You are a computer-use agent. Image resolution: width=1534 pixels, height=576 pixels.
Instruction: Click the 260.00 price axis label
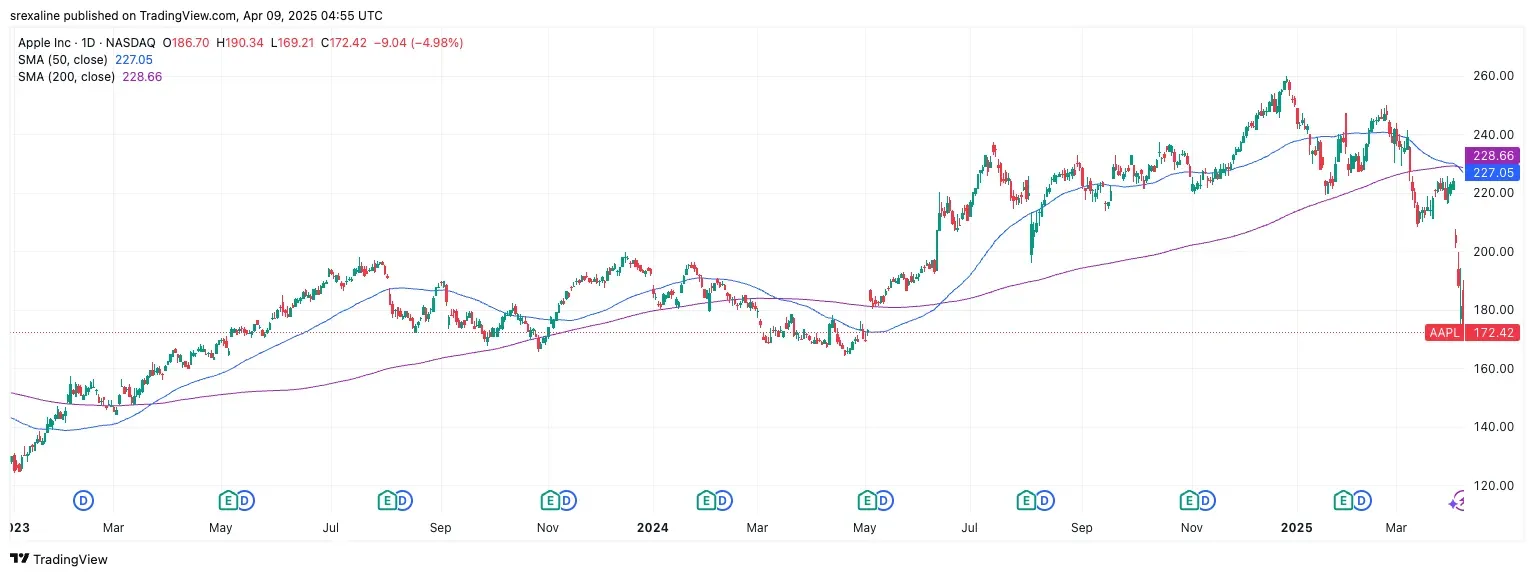pyautogui.click(x=1491, y=76)
